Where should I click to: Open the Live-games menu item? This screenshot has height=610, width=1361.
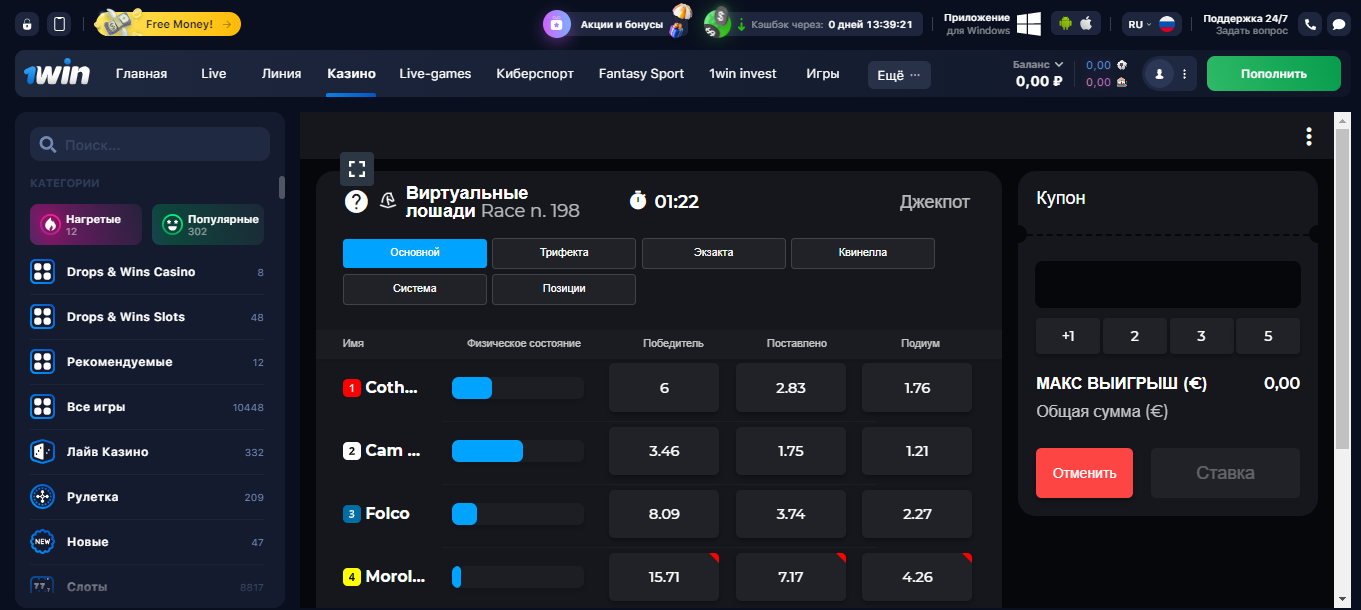point(435,73)
